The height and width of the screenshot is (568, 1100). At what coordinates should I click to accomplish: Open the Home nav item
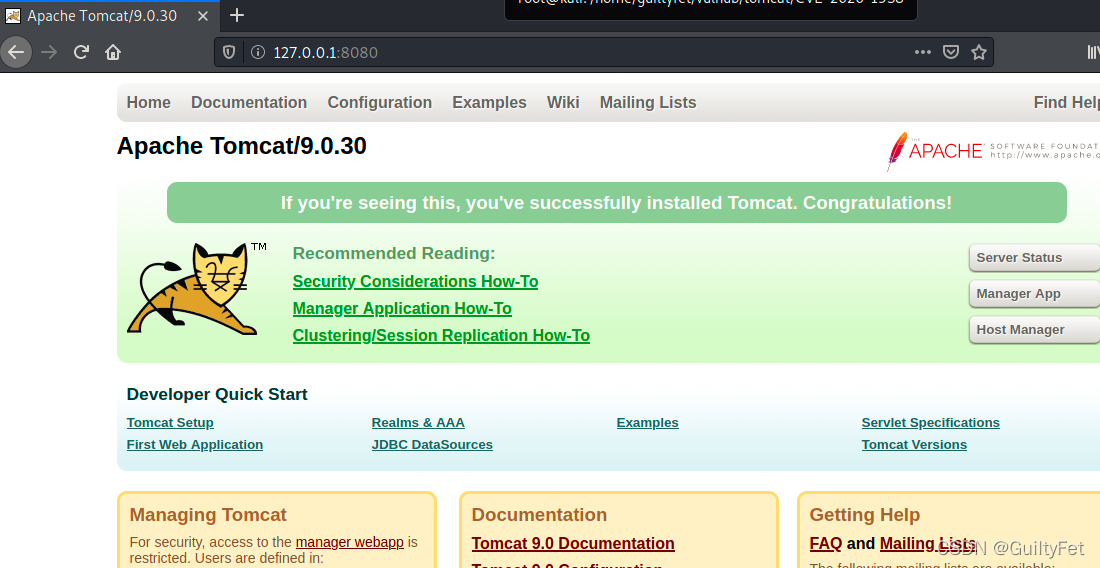(x=149, y=102)
